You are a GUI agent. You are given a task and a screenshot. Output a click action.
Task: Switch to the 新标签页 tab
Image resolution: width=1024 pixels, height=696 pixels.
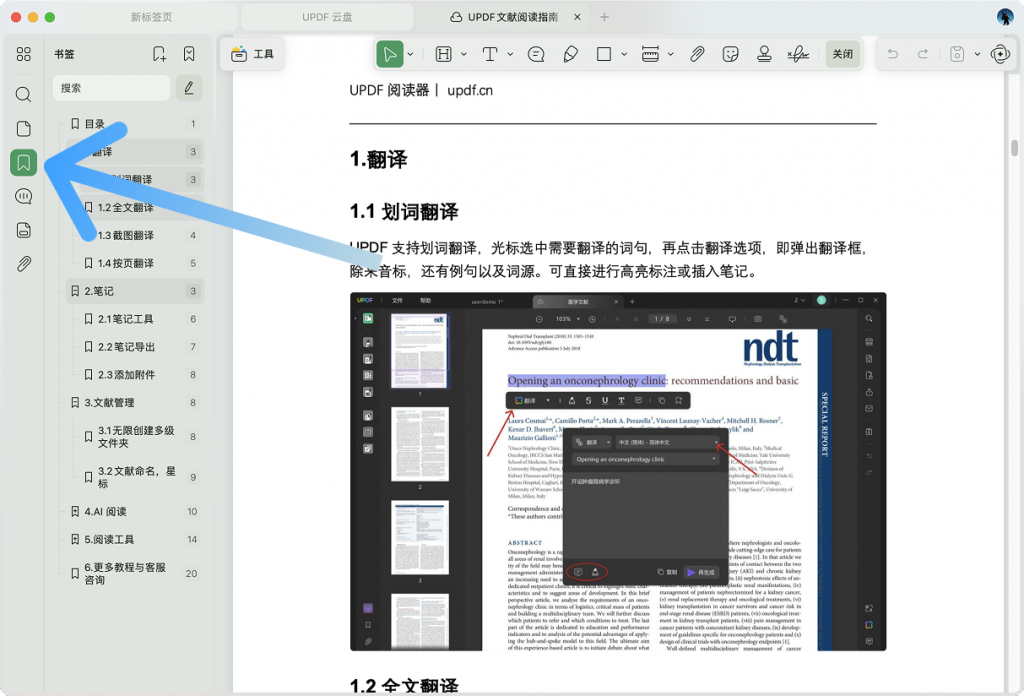click(x=151, y=17)
